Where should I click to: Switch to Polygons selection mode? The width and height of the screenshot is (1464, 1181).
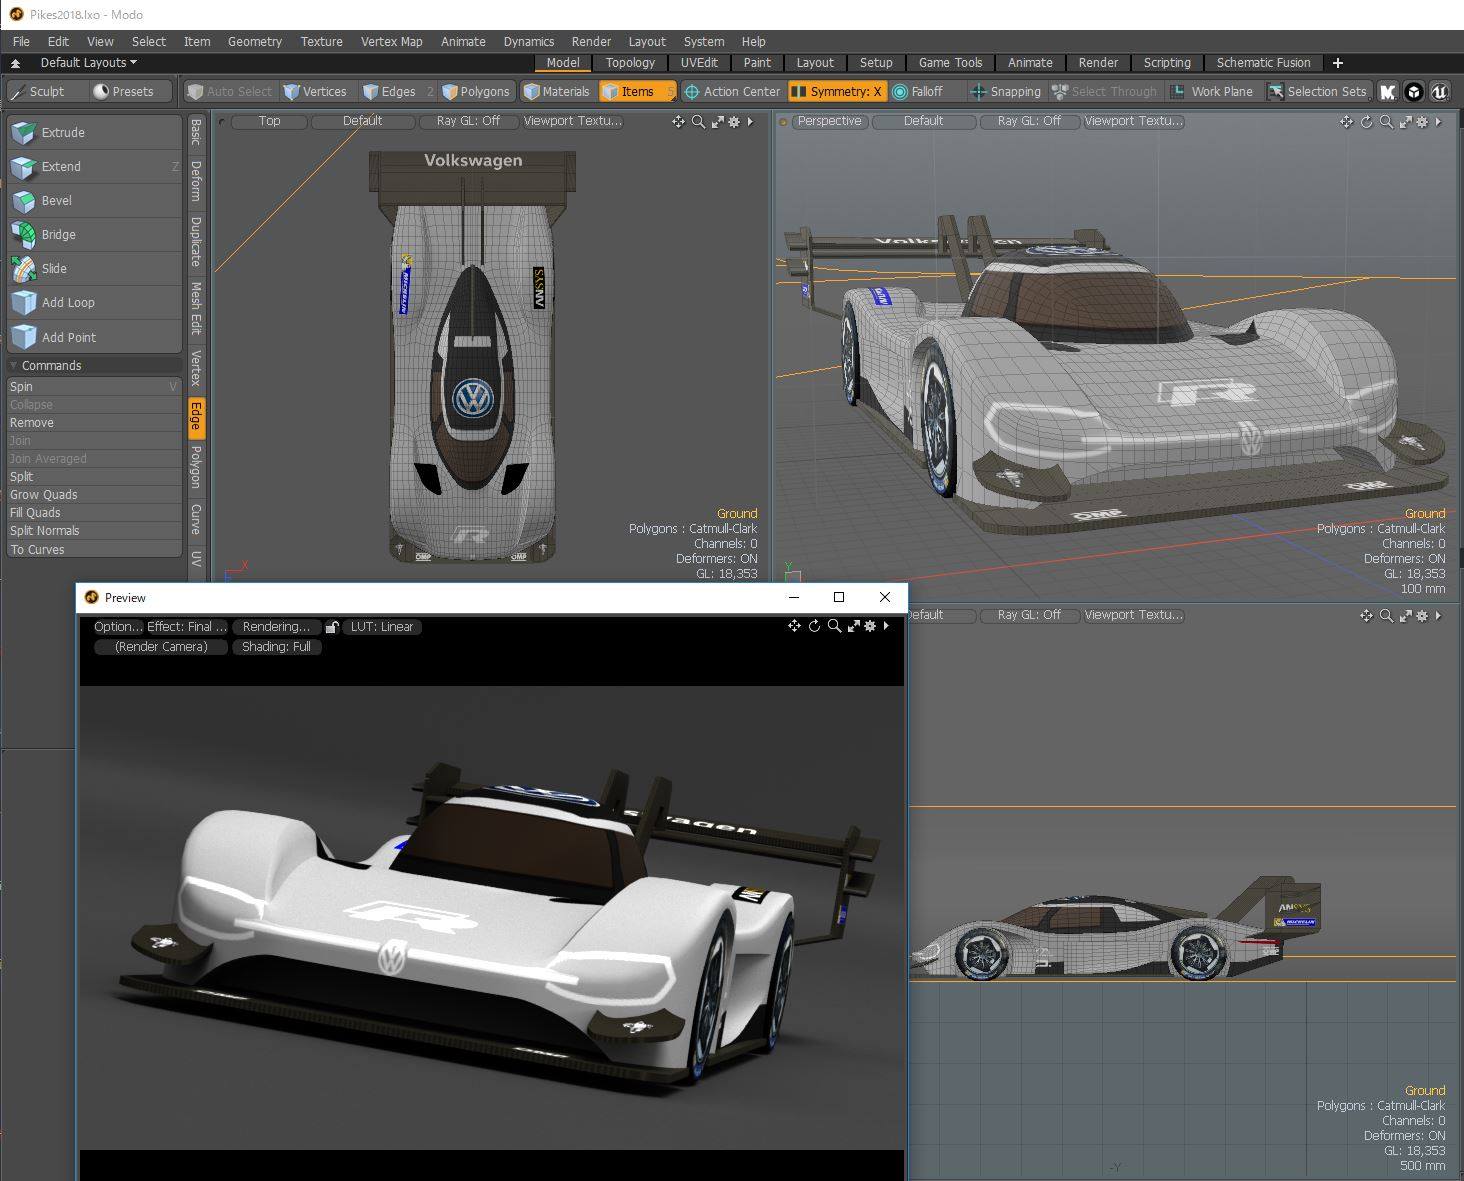point(476,91)
